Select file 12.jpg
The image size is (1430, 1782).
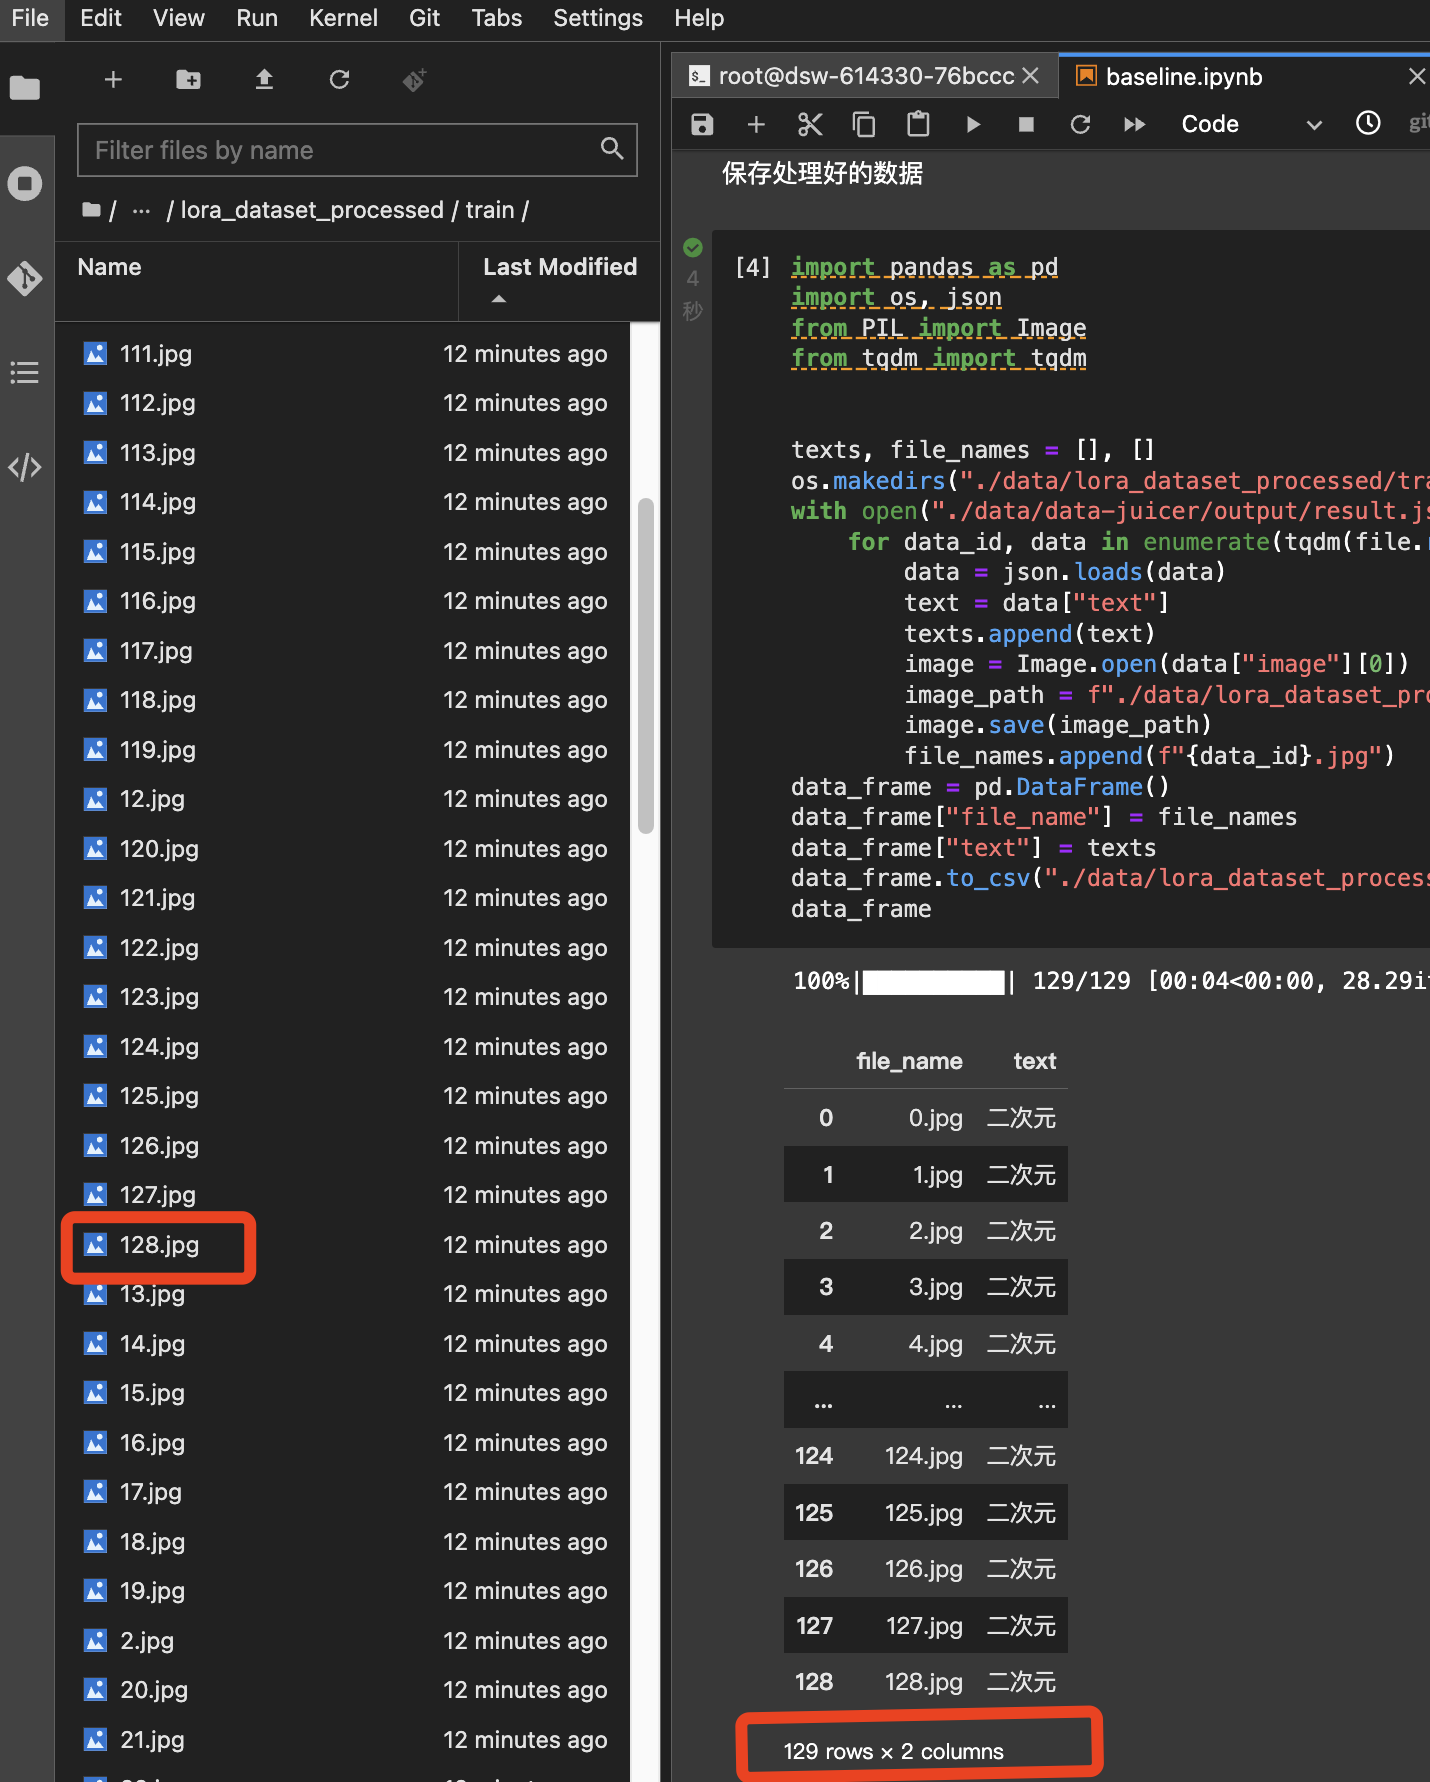pyautogui.click(x=343, y=799)
